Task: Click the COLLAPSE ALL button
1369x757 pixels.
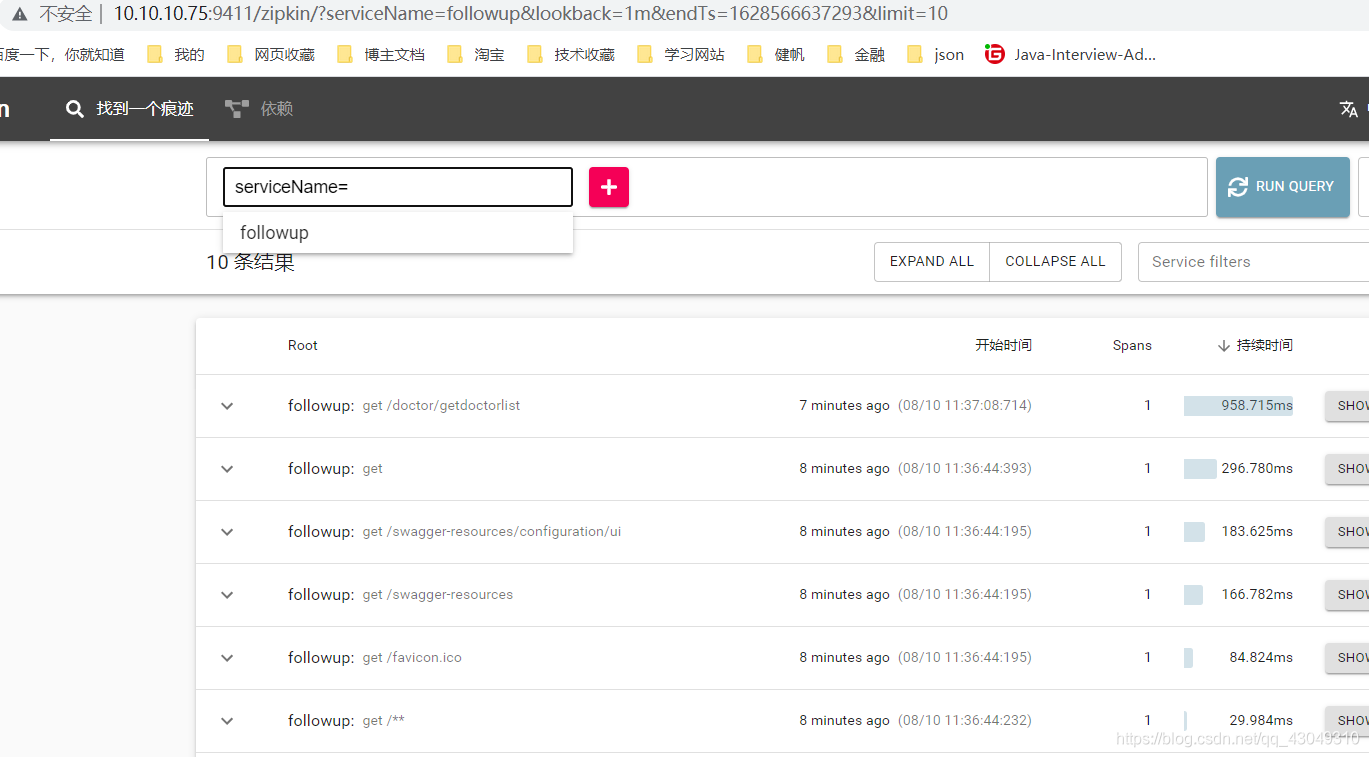Action: (x=1055, y=262)
